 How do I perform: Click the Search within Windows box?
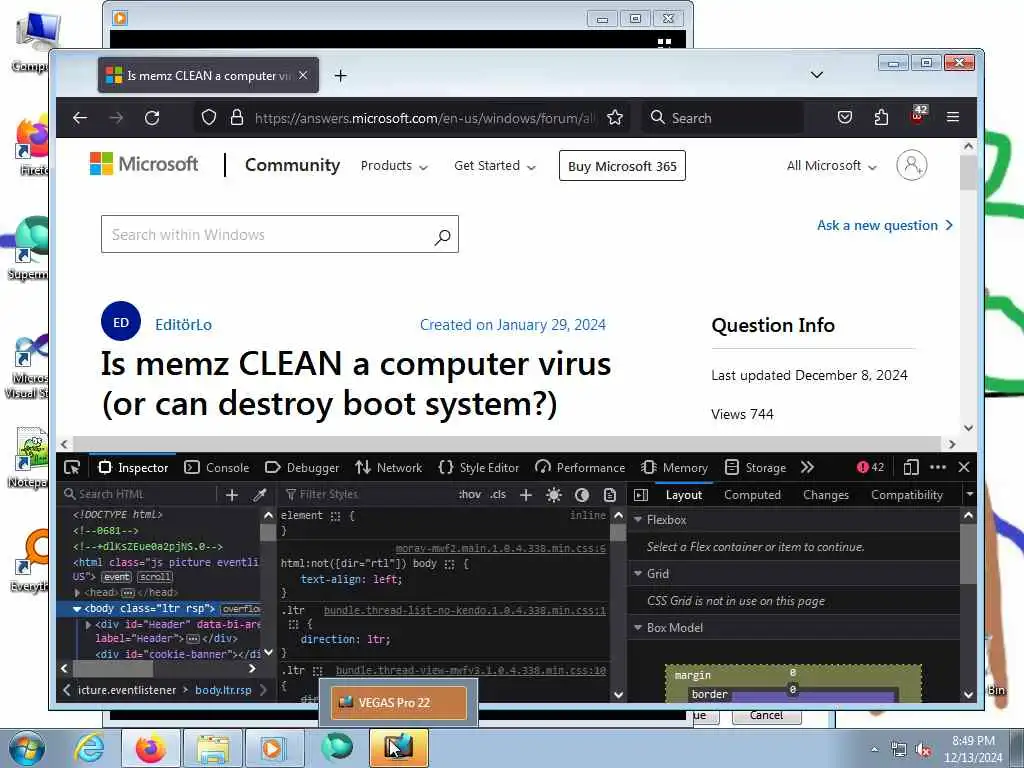click(x=280, y=234)
